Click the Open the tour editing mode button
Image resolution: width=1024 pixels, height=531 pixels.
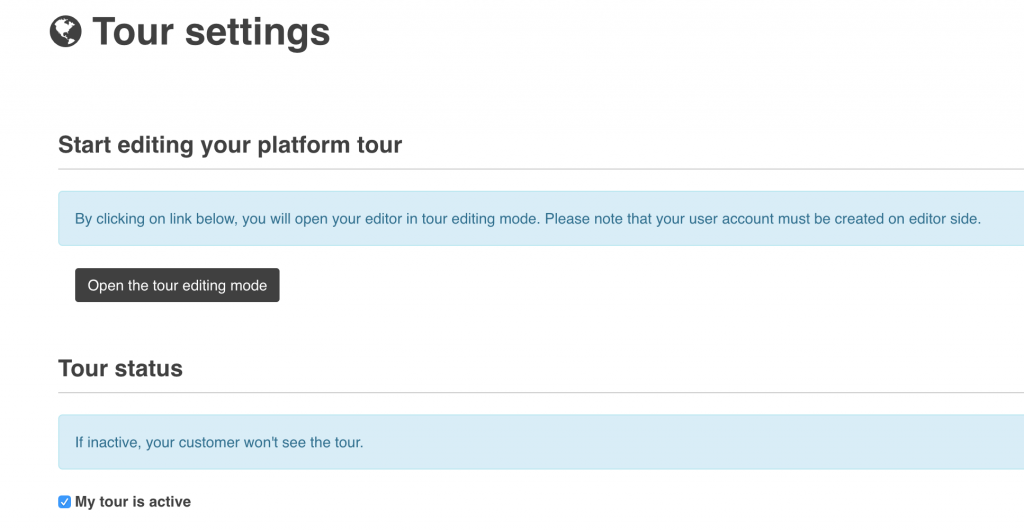177,285
